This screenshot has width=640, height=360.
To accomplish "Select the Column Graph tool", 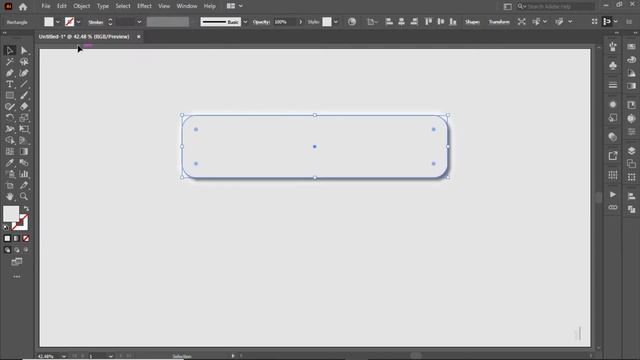I will (24, 174).
